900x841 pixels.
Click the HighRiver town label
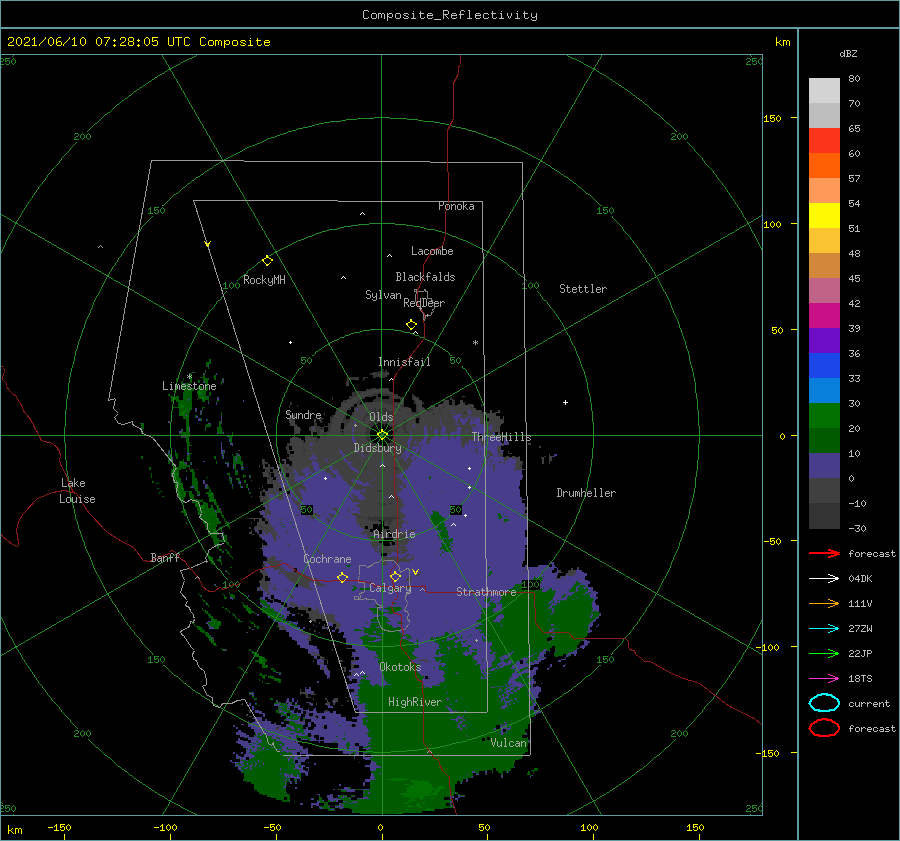coord(415,702)
